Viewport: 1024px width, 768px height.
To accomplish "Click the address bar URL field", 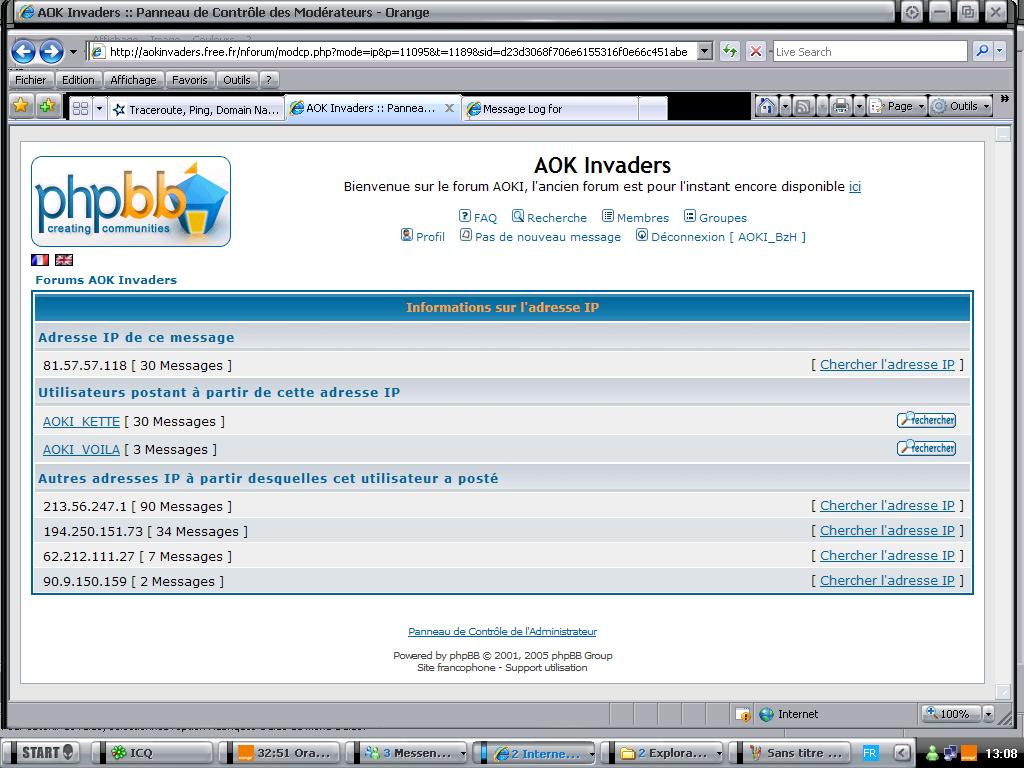I will coord(398,52).
